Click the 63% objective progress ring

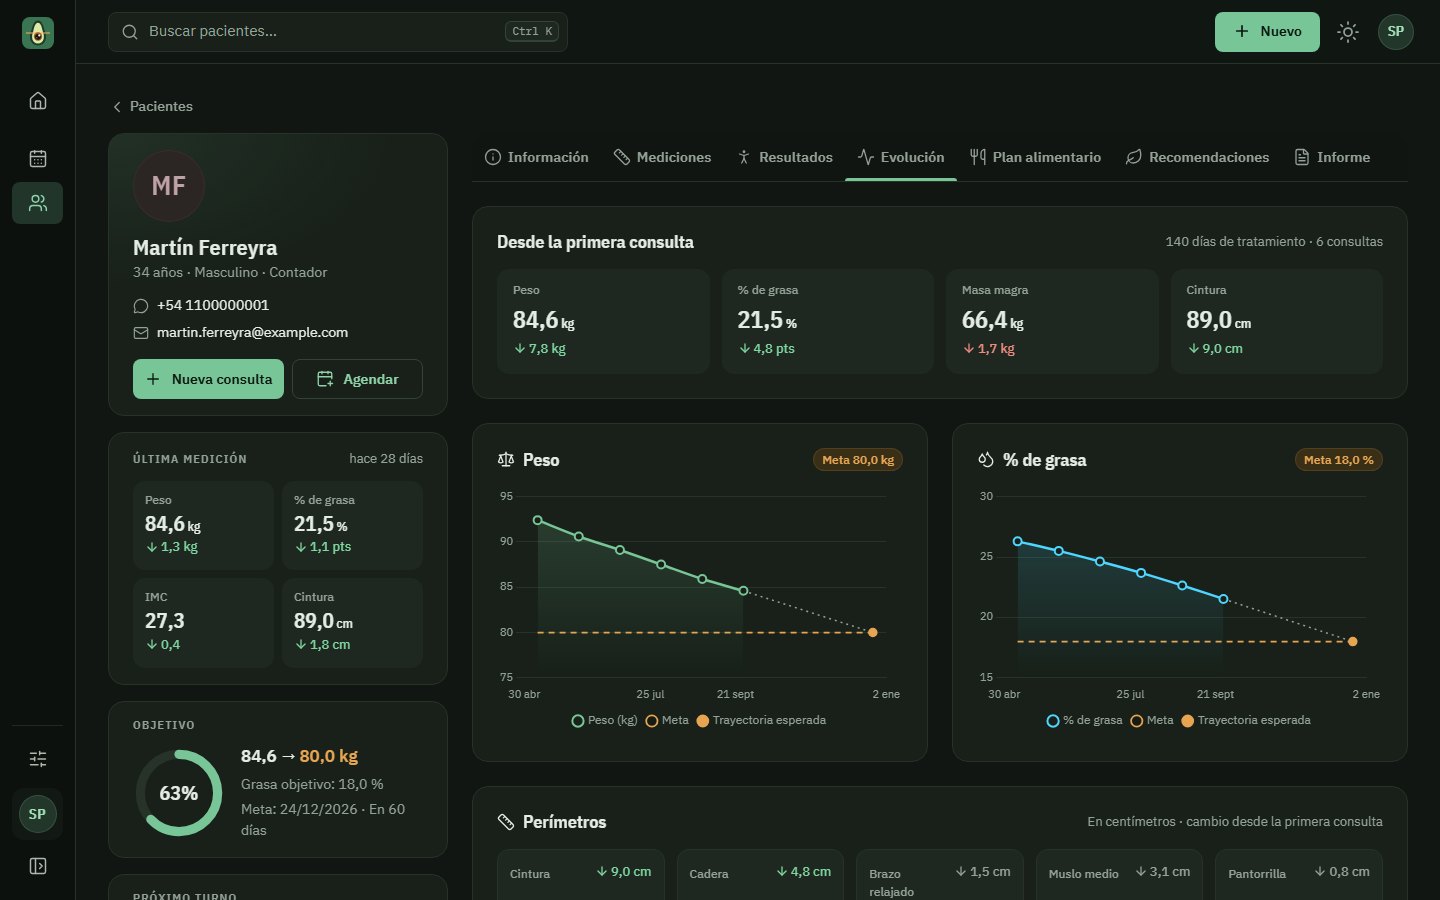click(x=179, y=793)
